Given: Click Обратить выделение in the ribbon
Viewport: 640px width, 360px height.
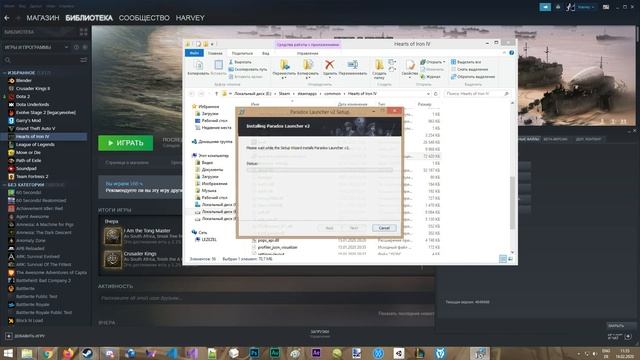Looking at the screenshot, I should pos(473,77).
